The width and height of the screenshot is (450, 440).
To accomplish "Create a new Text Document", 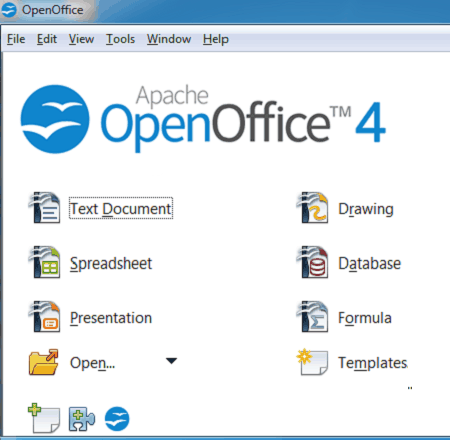I will pyautogui.click(x=121, y=209).
